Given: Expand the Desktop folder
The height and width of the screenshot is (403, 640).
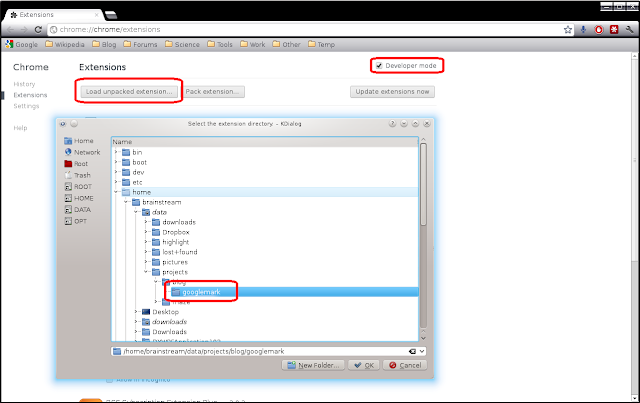Looking at the screenshot, I should point(136,312).
